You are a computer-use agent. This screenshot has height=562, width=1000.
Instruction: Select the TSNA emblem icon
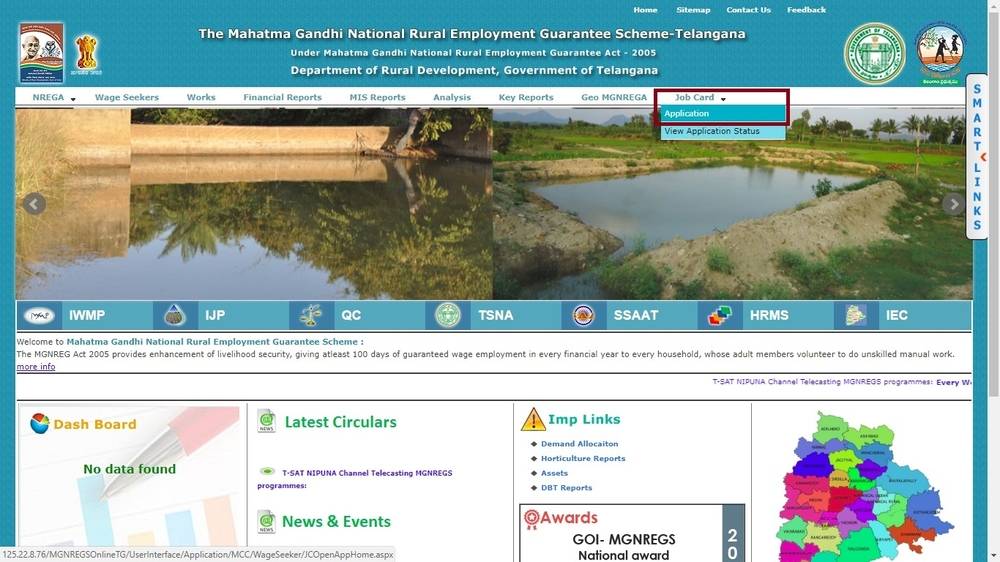[448, 315]
